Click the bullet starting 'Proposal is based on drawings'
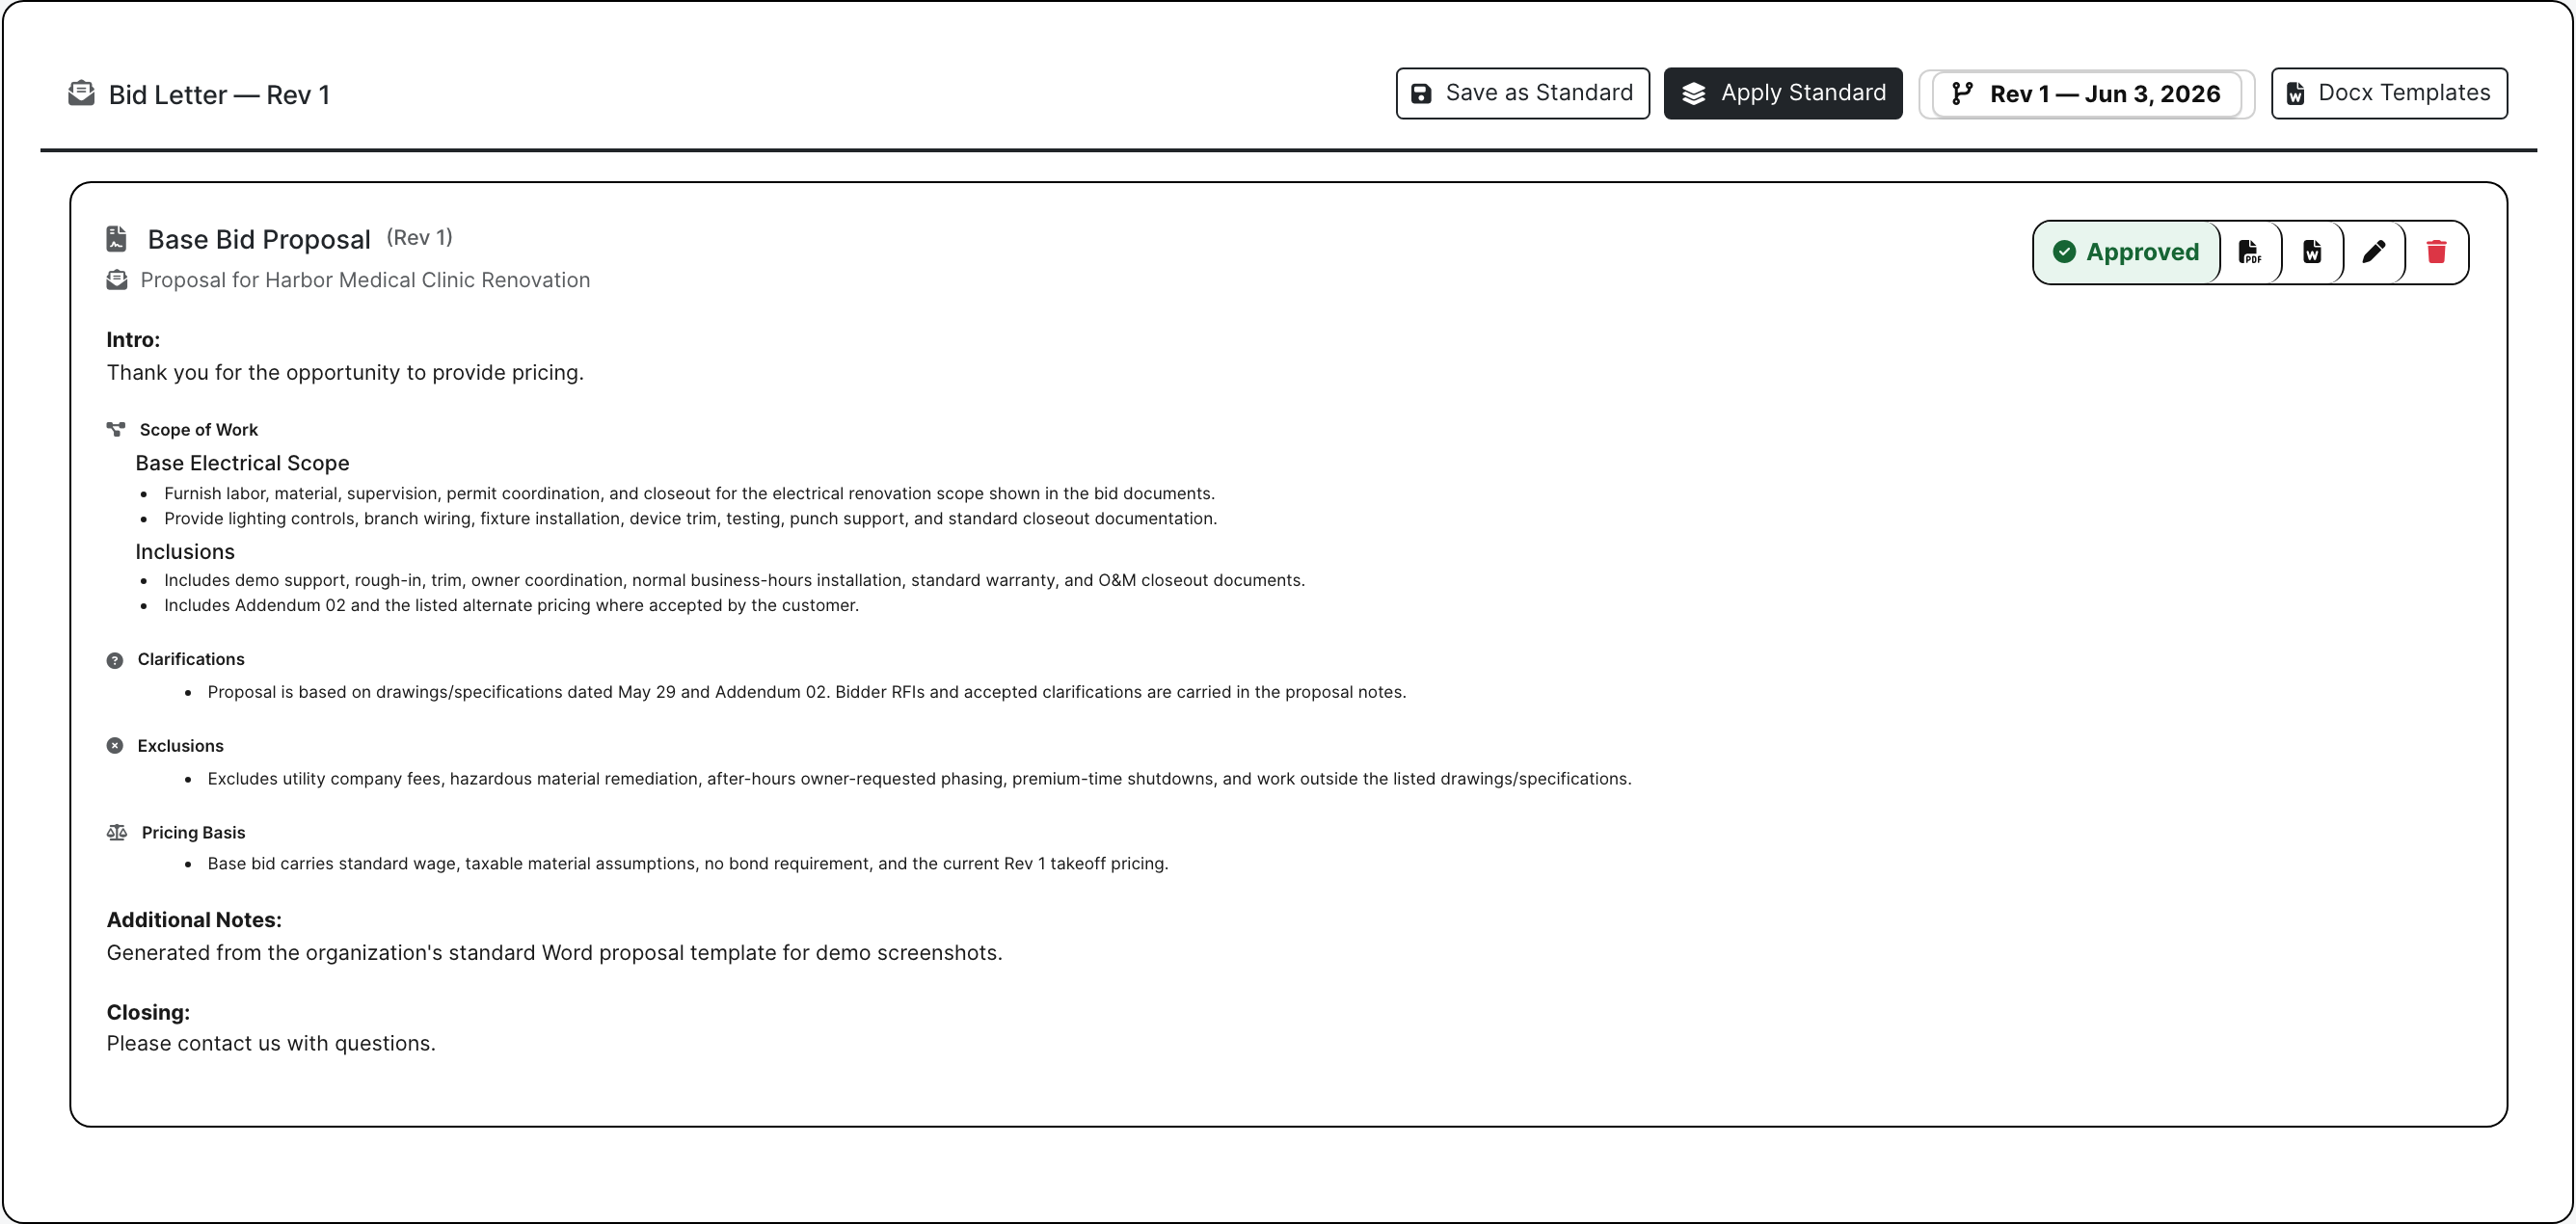The width and height of the screenshot is (2576, 1224). [806, 692]
